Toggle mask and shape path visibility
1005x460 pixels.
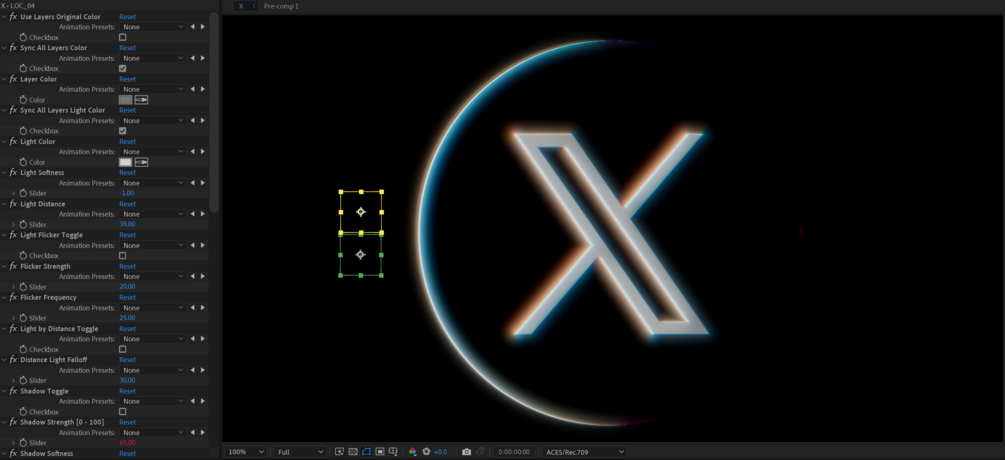coord(366,452)
